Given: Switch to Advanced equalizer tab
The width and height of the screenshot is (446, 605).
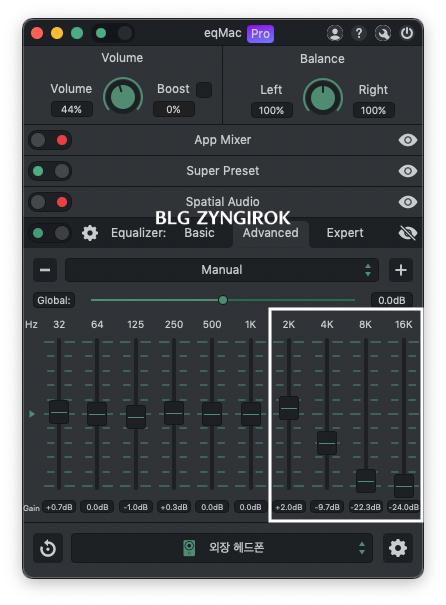Looking at the screenshot, I should point(270,233).
